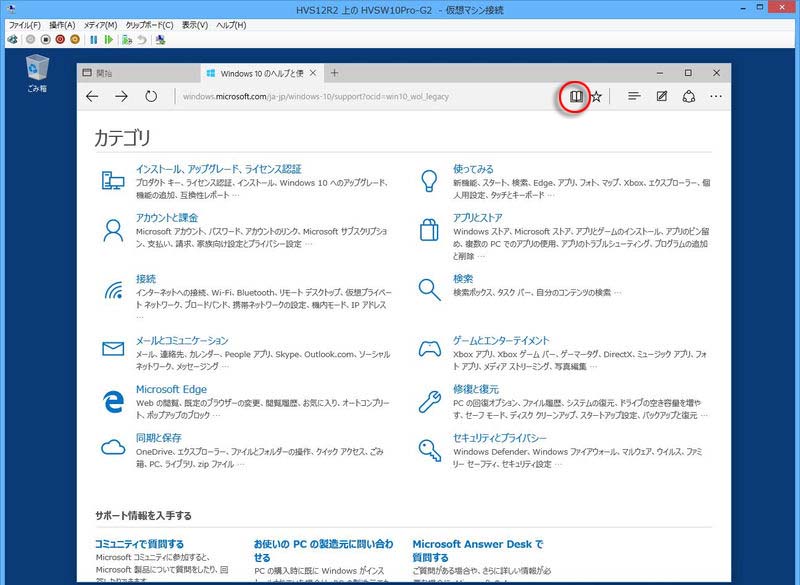
Task: Open インストール、アップグレード、ライセンス認証 link
Action: (218, 169)
